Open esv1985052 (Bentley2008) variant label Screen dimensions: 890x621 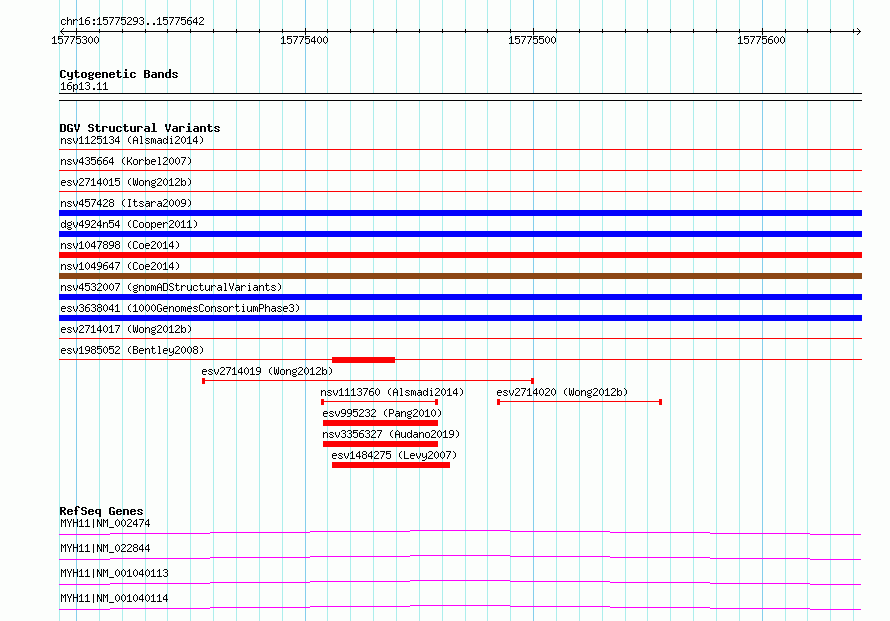(x=132, y=350)
